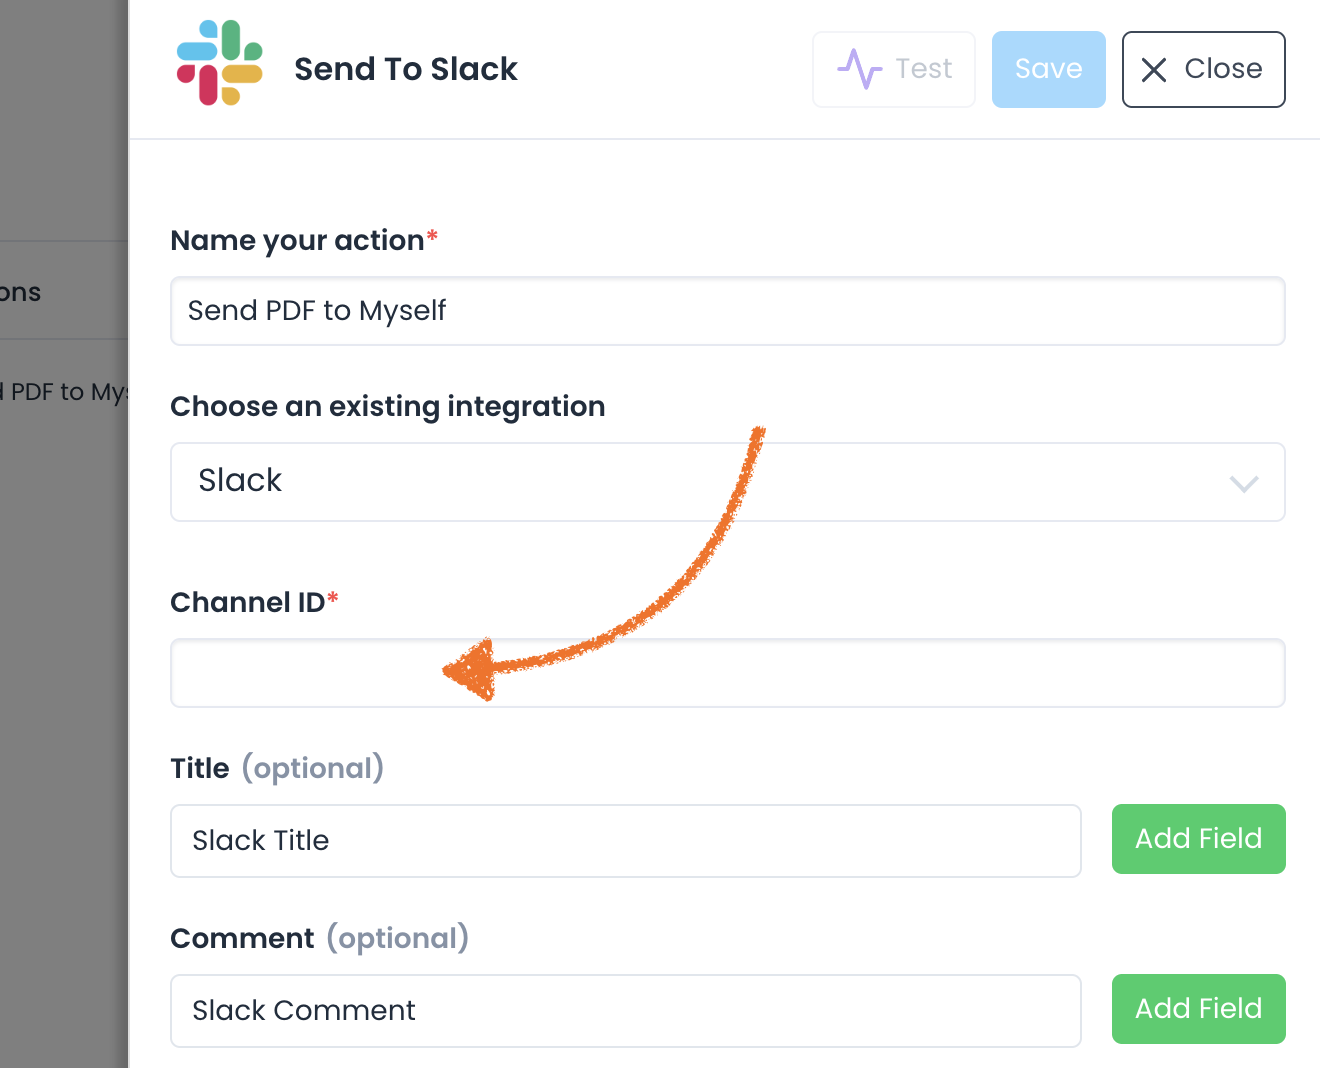Image resolution: width=1320 pixels, height=1068 pixels.
Task: Click the pulse icon on Test button
Action: (859, 69)
